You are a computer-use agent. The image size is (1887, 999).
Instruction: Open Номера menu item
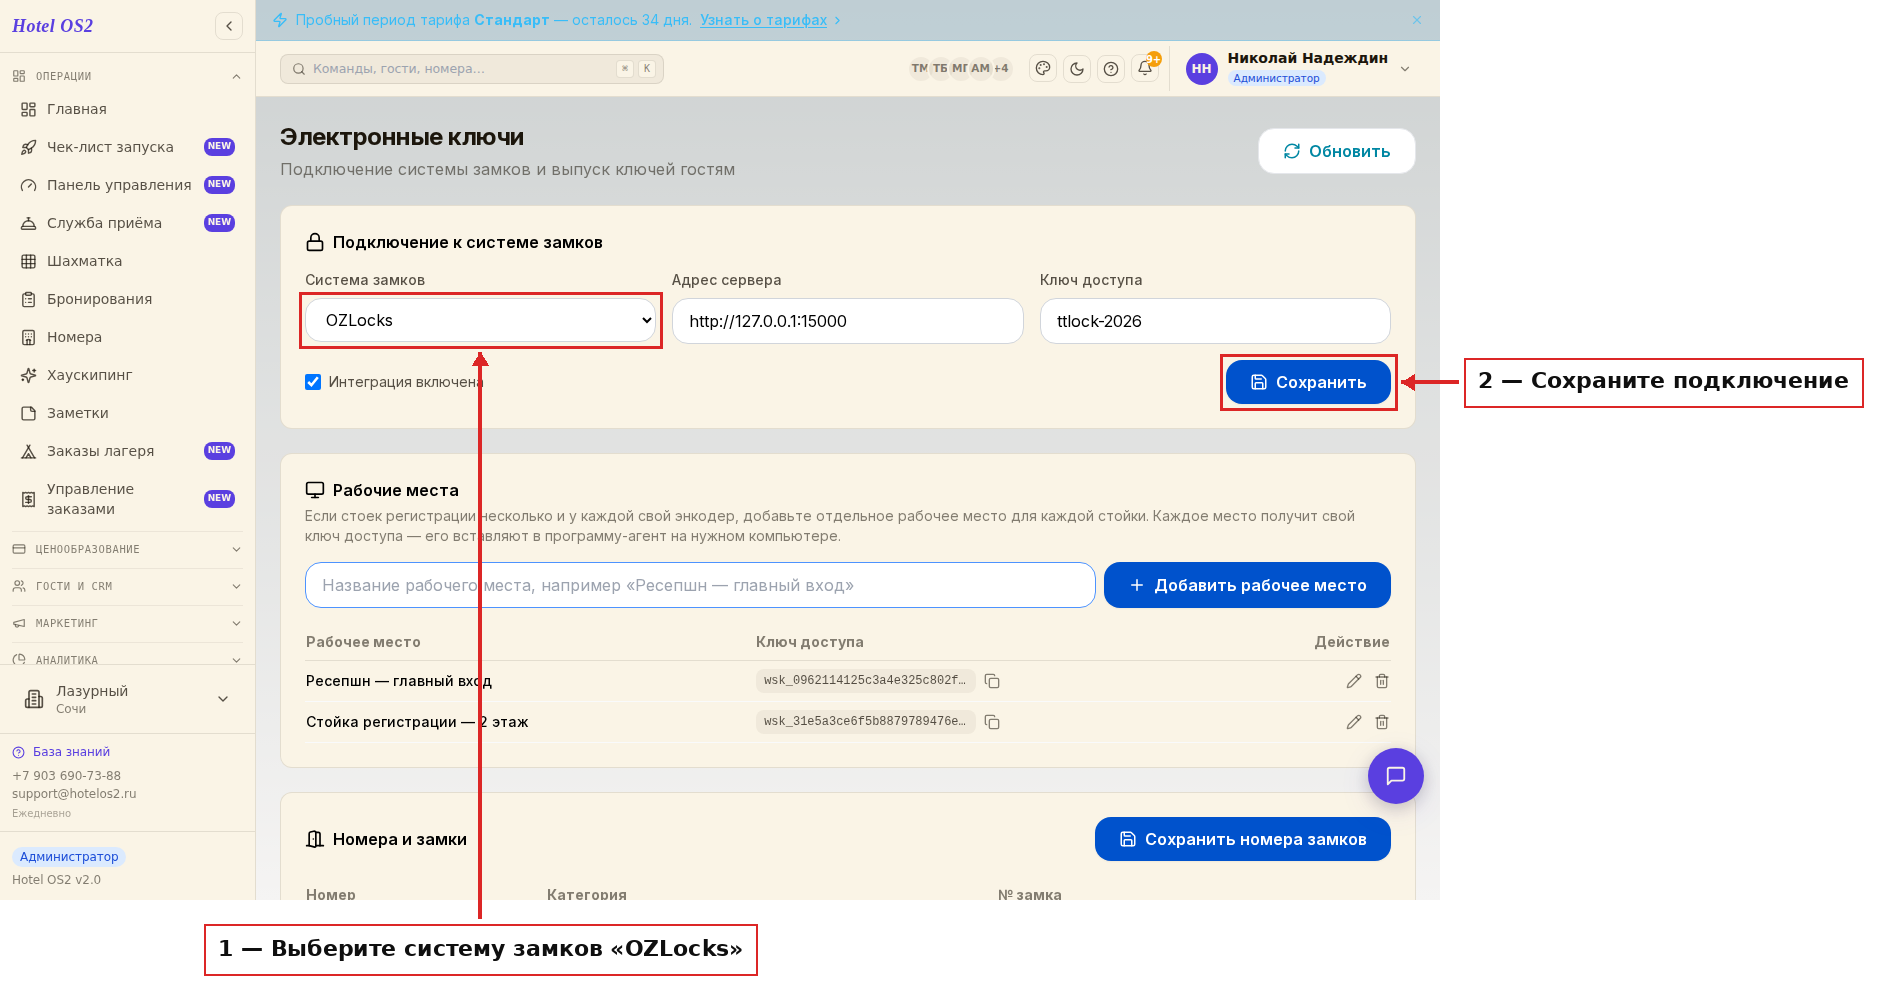point(127,337)
